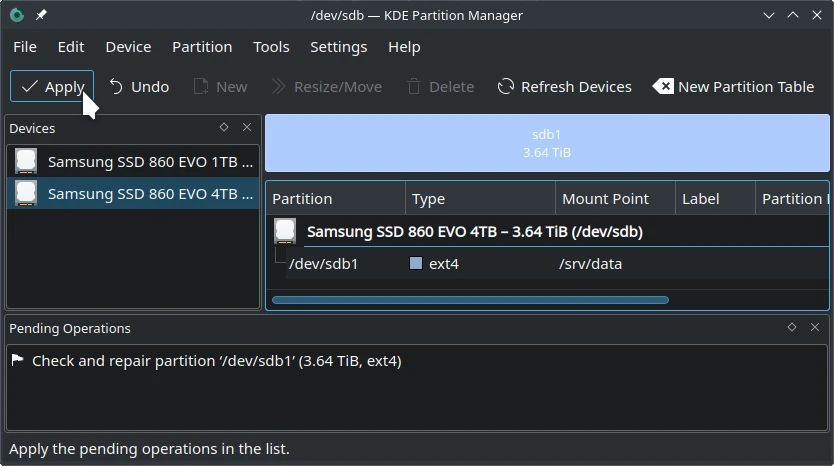Select Samsung SSD 860 EVO 4TB device
This screenshot has width=834, height=466.
click(134, 194)
